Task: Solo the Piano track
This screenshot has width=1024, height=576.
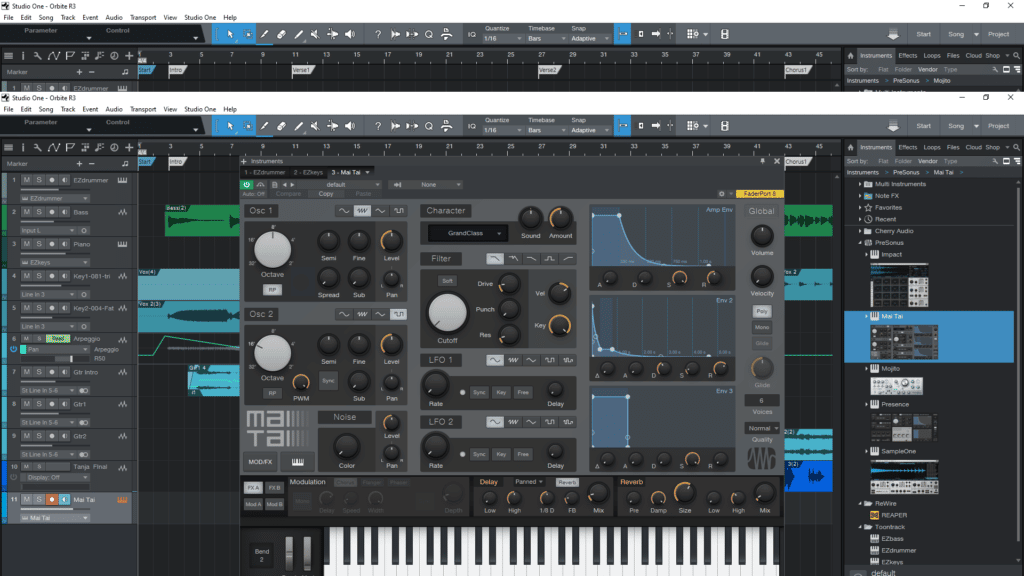Action: tap(39, 244)
